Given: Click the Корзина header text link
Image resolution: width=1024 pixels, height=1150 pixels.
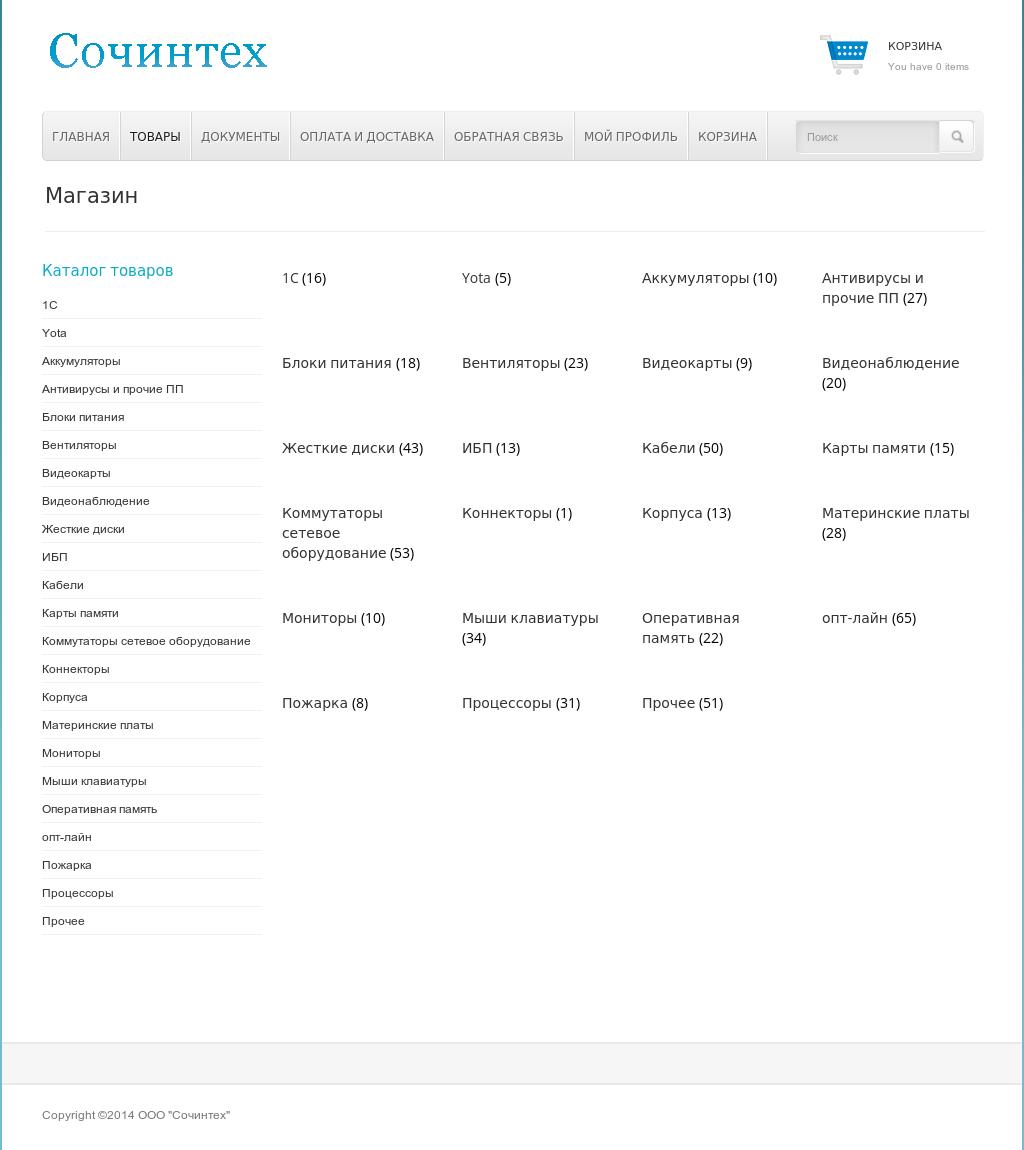Looking at the screenshot, I should click(x=914, y=46).
